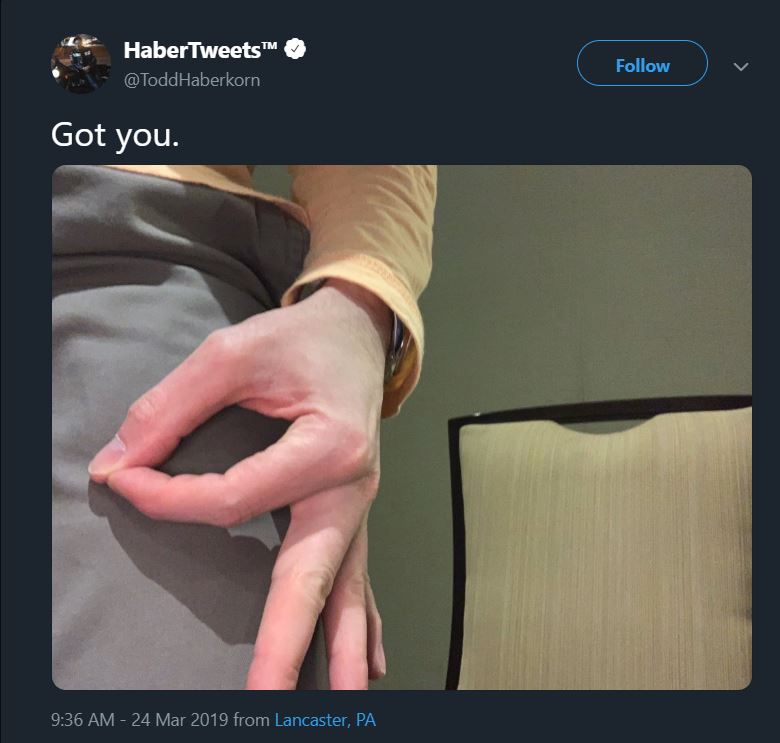Click the blue verified badge checkmark
This screenshot has width=780, height=743.
tap(295, 49)
